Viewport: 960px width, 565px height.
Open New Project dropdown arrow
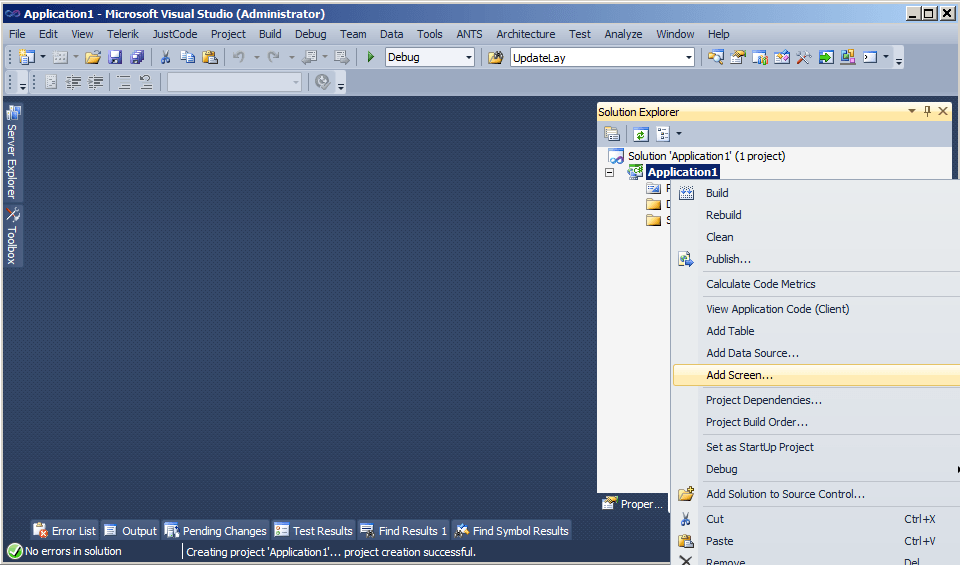[43, 58]
